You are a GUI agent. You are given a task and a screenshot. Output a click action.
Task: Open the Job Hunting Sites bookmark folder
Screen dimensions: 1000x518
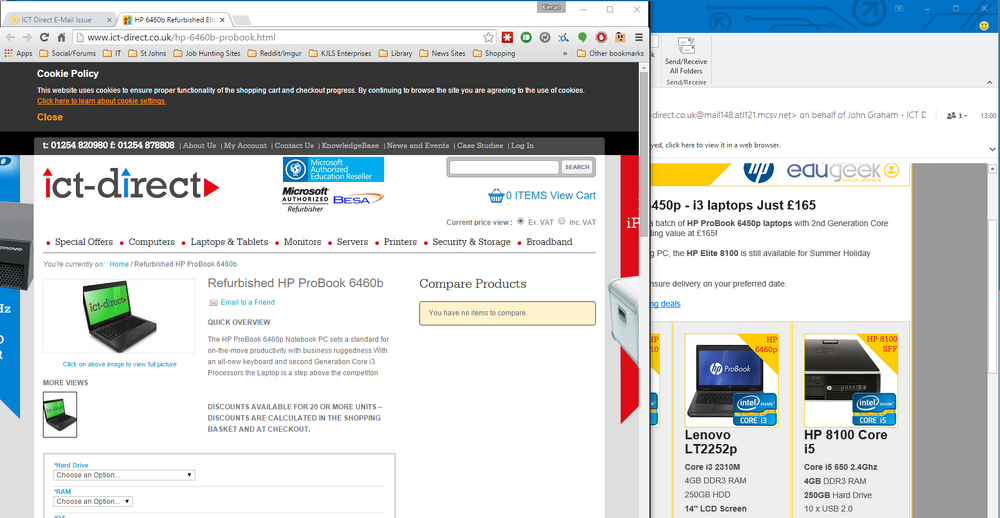tap(207, 54)
